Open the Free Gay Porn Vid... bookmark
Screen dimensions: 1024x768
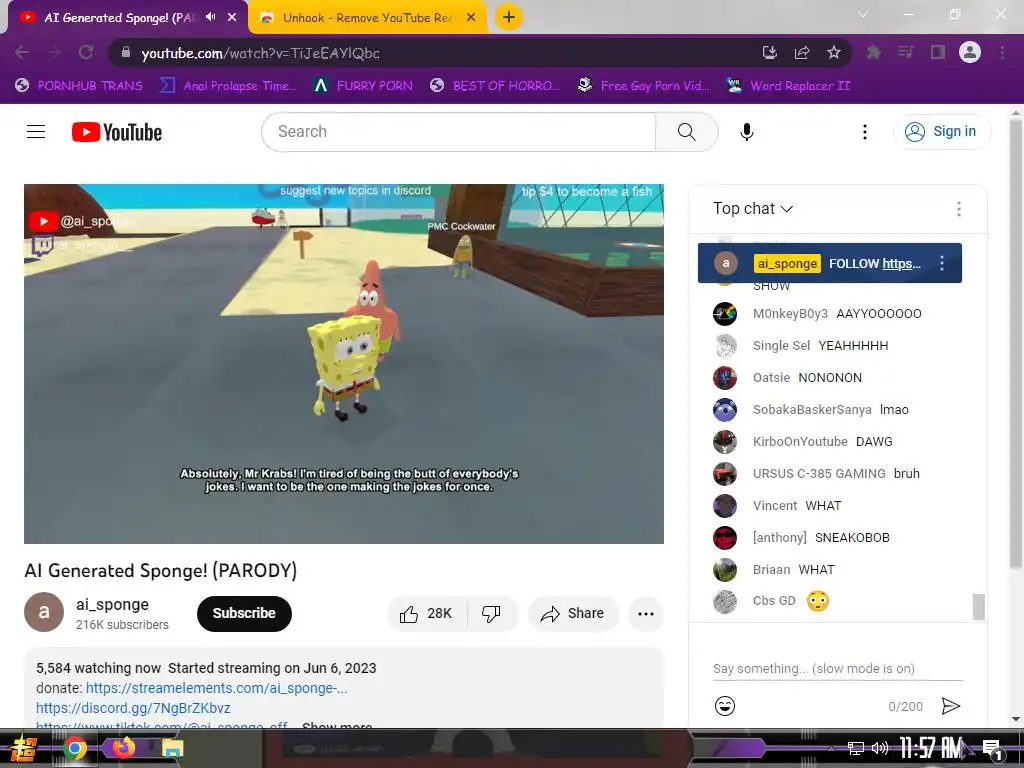pos(643,86)
